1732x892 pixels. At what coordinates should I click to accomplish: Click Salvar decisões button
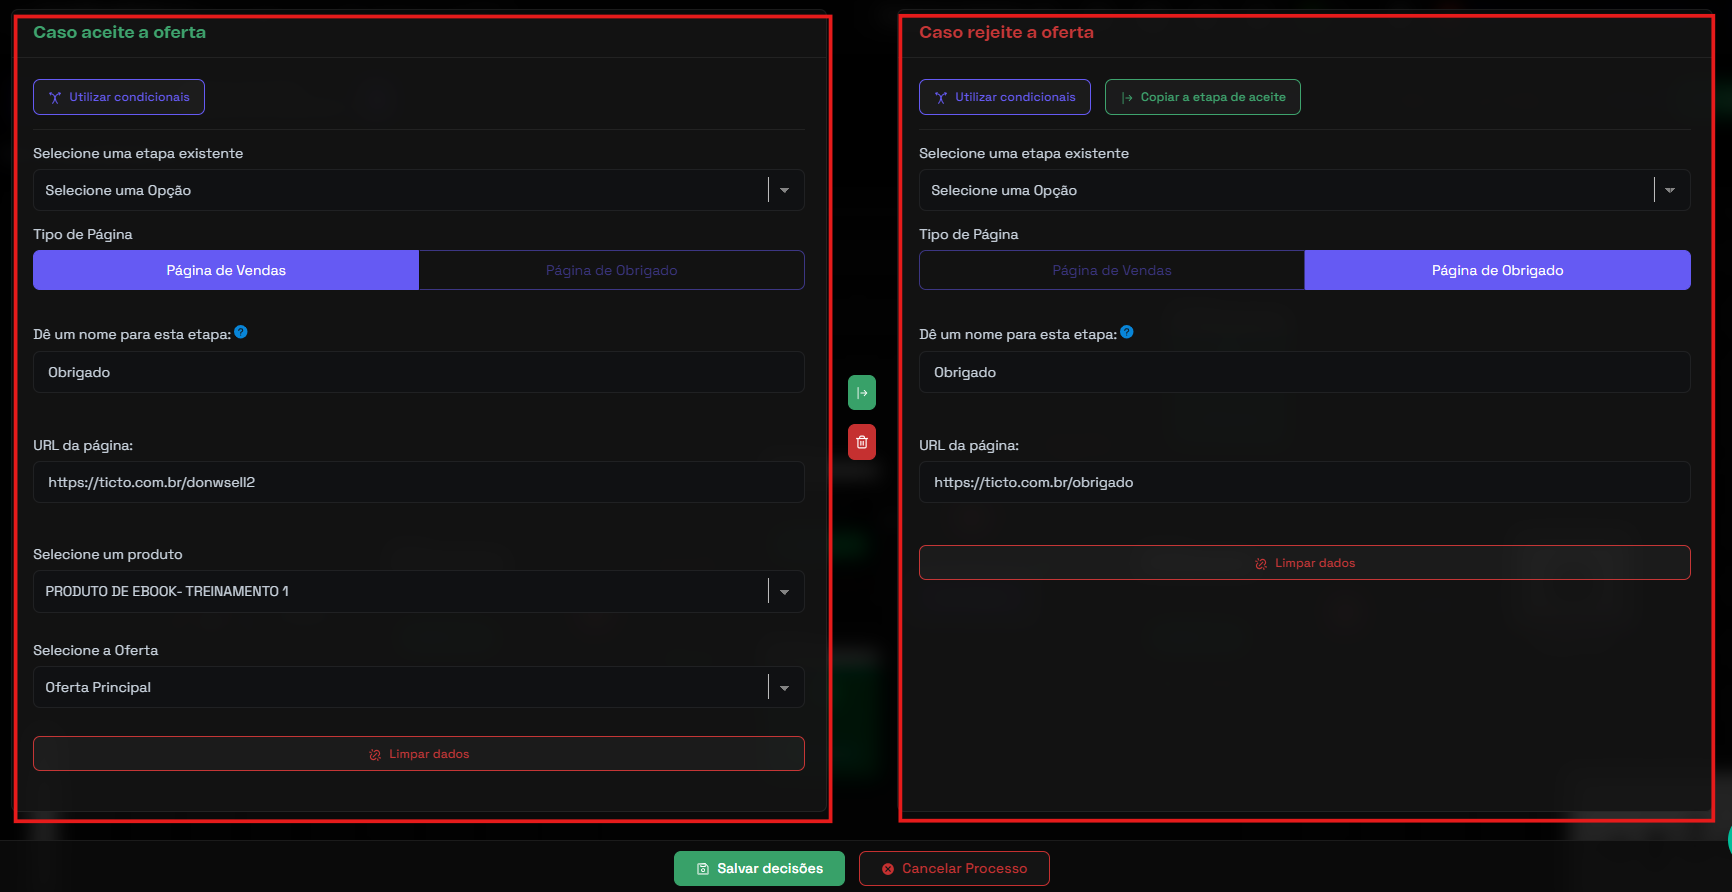(759, 868)
